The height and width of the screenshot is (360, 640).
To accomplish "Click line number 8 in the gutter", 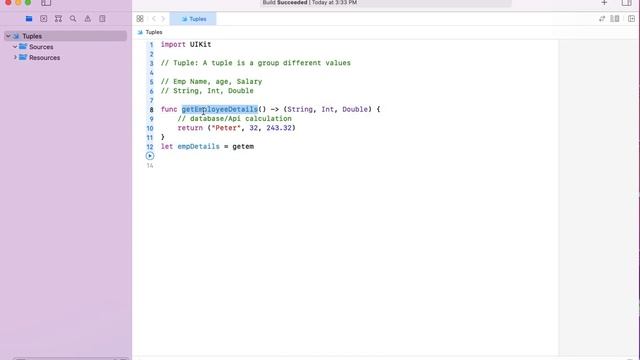I will (151, 110).
